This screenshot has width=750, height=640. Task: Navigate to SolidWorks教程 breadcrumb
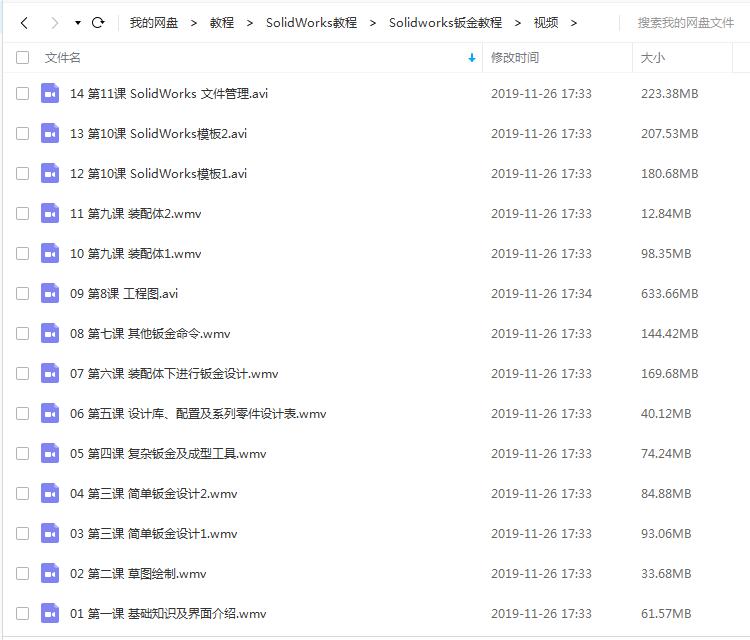[x=311, y=22]
